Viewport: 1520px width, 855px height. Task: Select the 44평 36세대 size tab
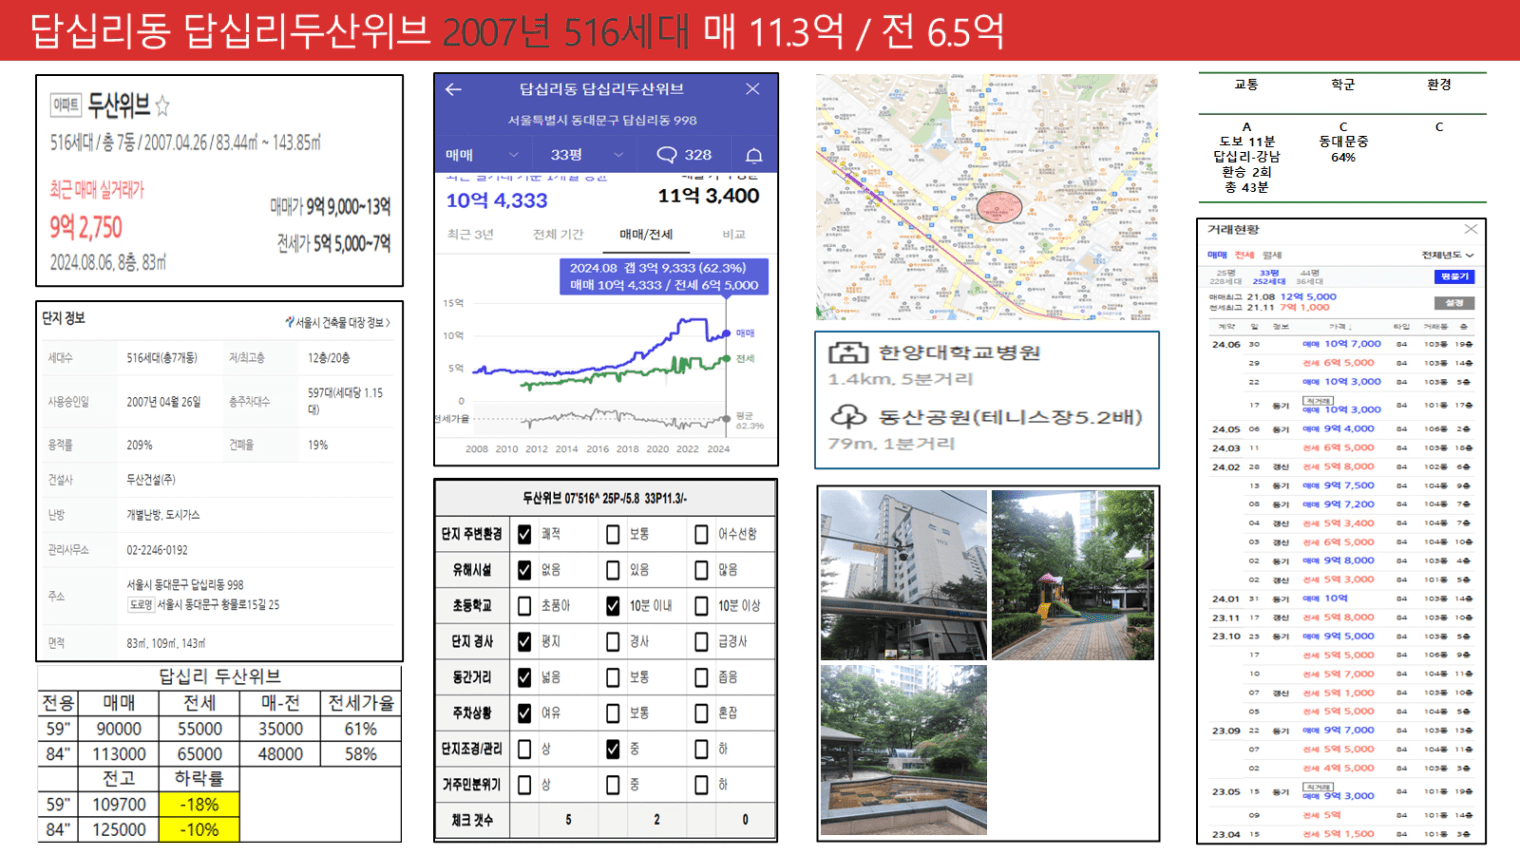(x=1310, y=277)
